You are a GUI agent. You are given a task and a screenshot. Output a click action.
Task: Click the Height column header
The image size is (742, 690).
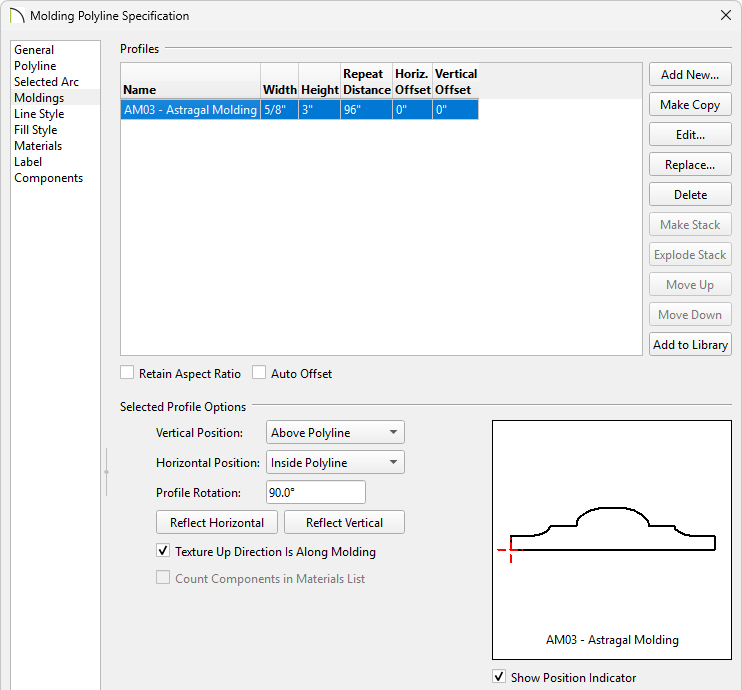tap(319, 81)
